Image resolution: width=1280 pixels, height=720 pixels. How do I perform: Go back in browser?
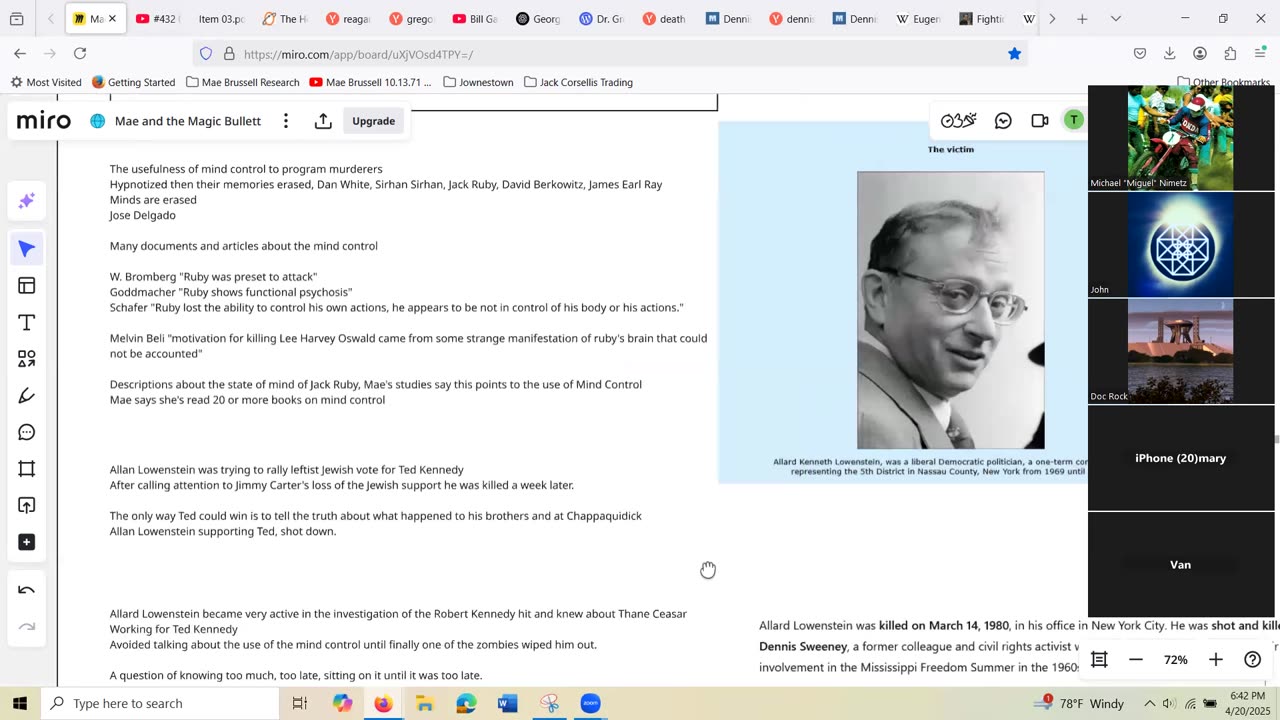point(20,54)
